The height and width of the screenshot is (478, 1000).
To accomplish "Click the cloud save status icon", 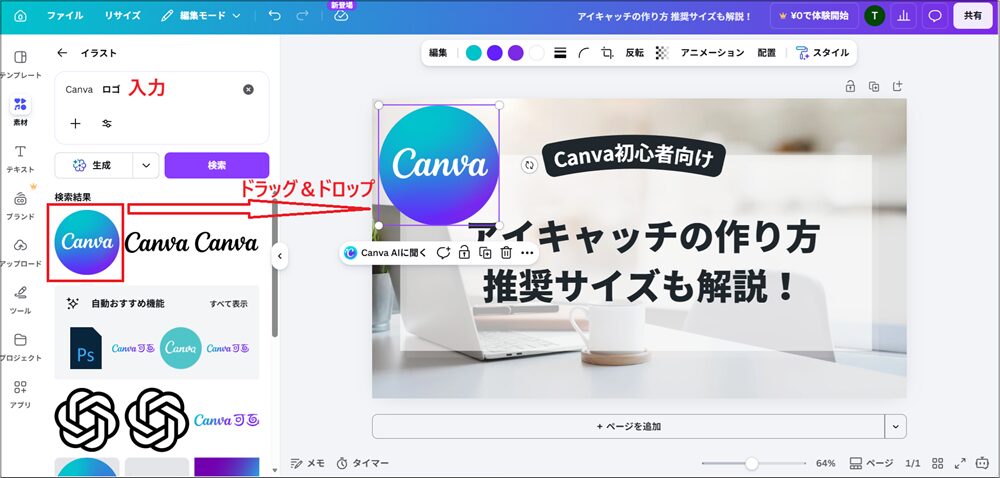I will (x=341, y=17).
